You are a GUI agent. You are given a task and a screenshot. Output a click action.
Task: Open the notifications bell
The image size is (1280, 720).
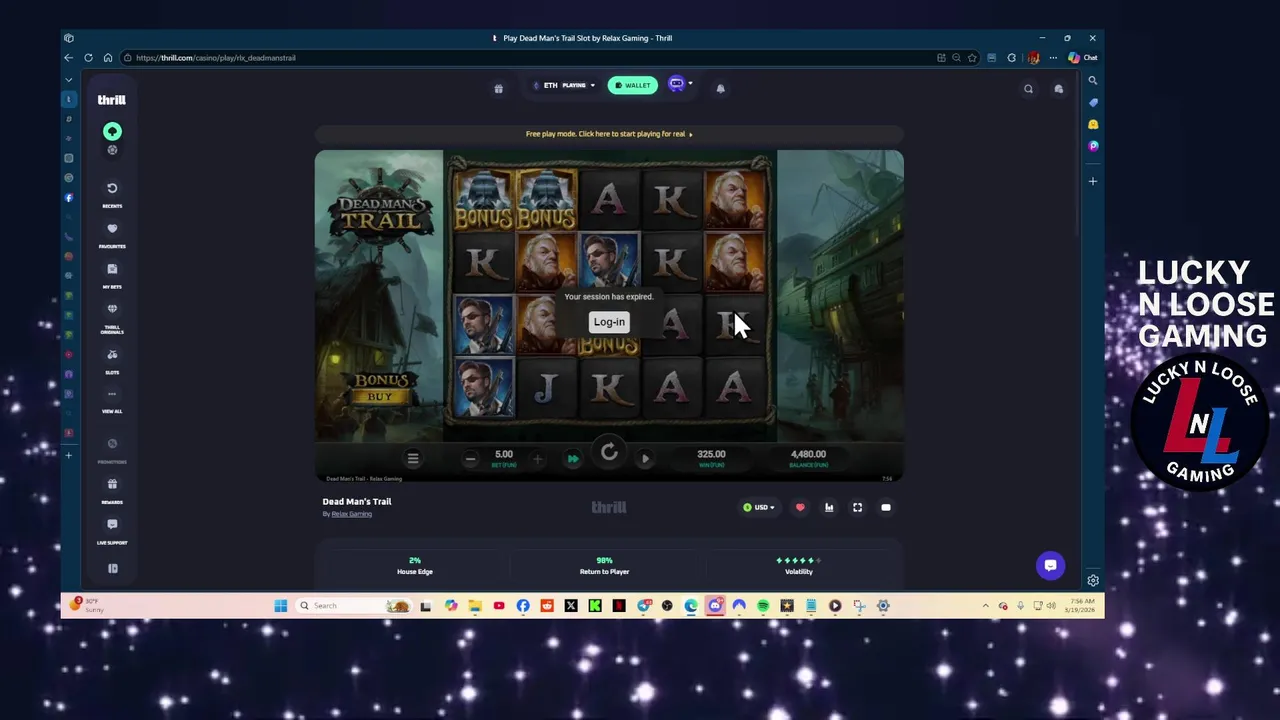click(720, 88)
